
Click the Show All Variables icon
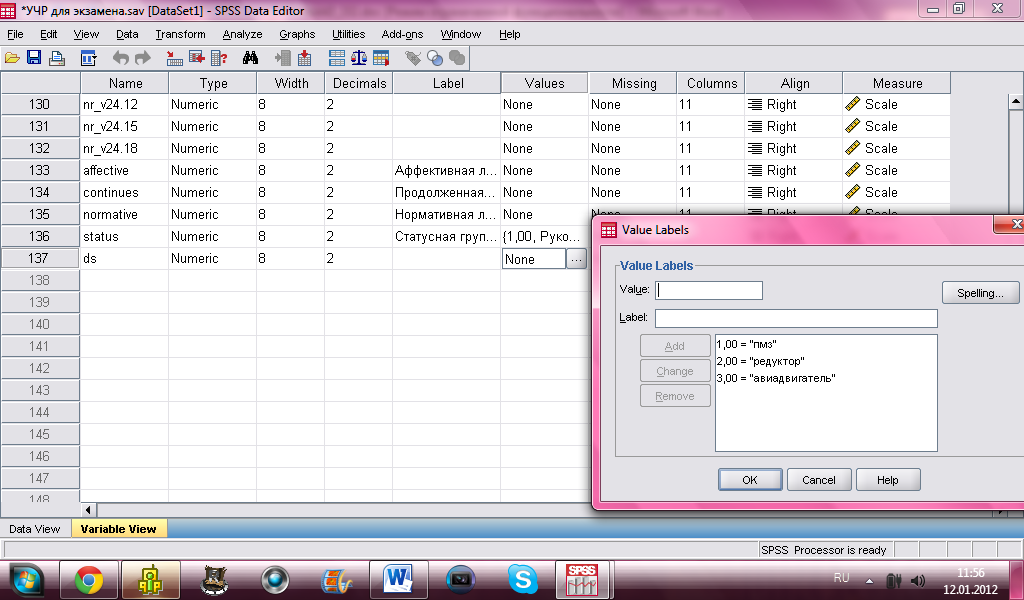(457, 58)
